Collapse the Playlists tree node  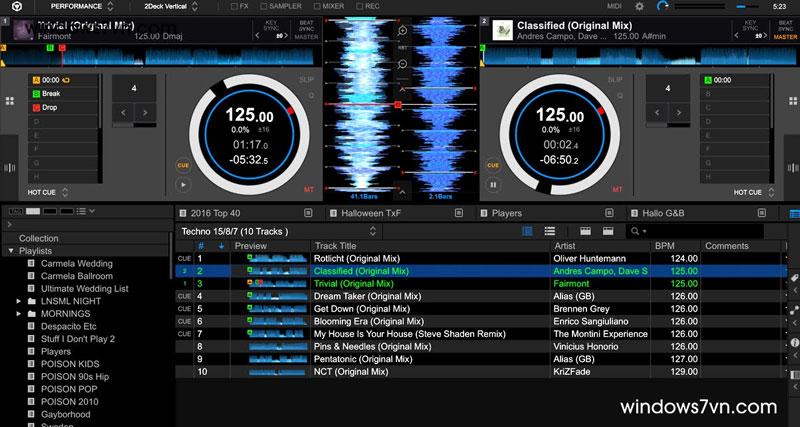point(11,251)
